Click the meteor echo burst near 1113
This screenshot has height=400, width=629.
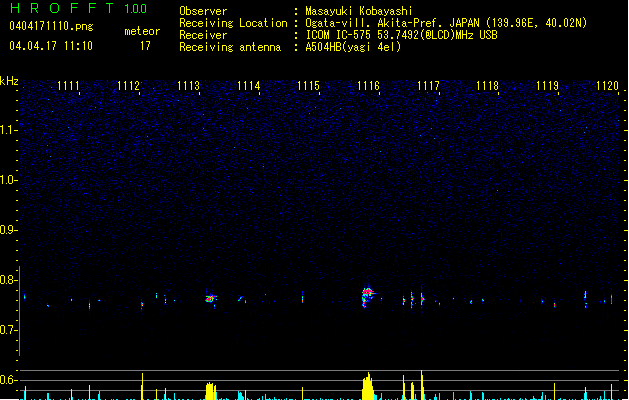click(x=211, y=298)
